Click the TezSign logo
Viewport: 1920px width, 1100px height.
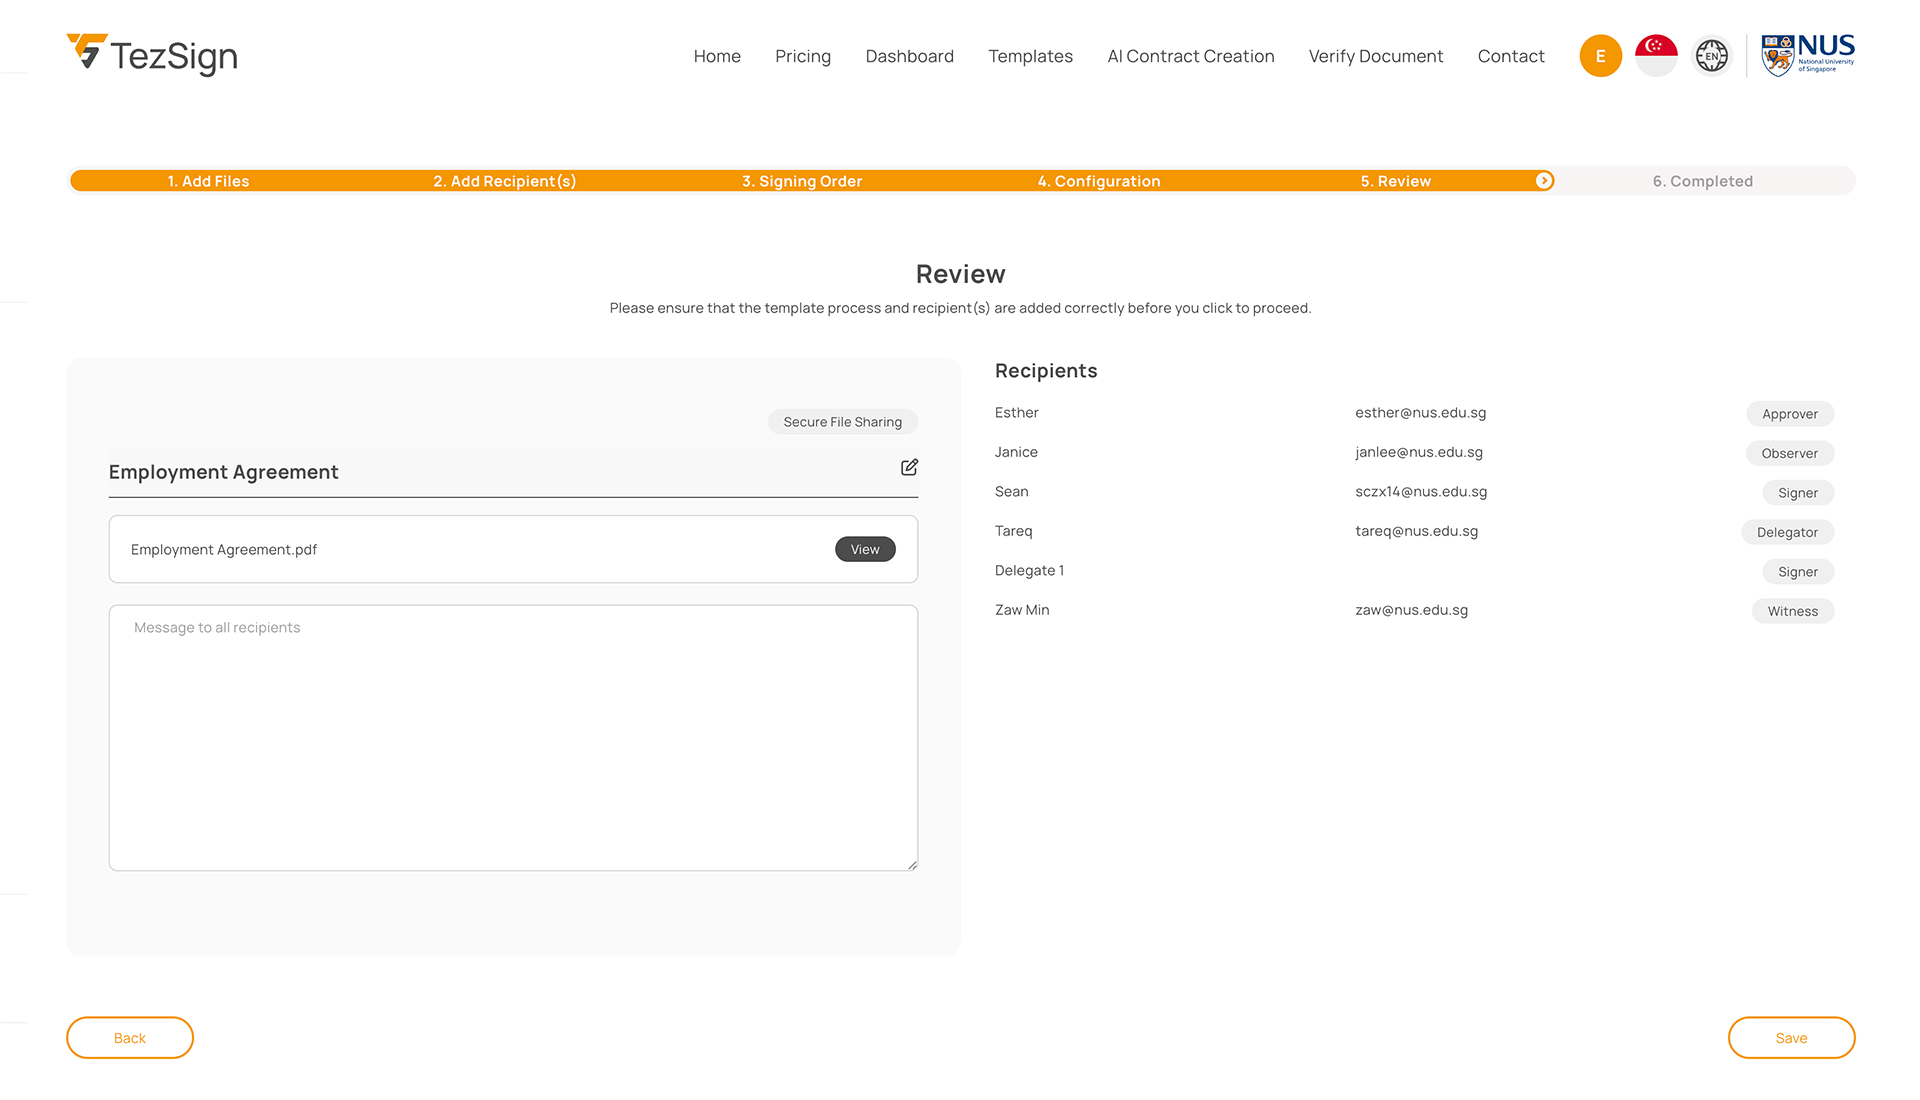click(x=152, y=55)
